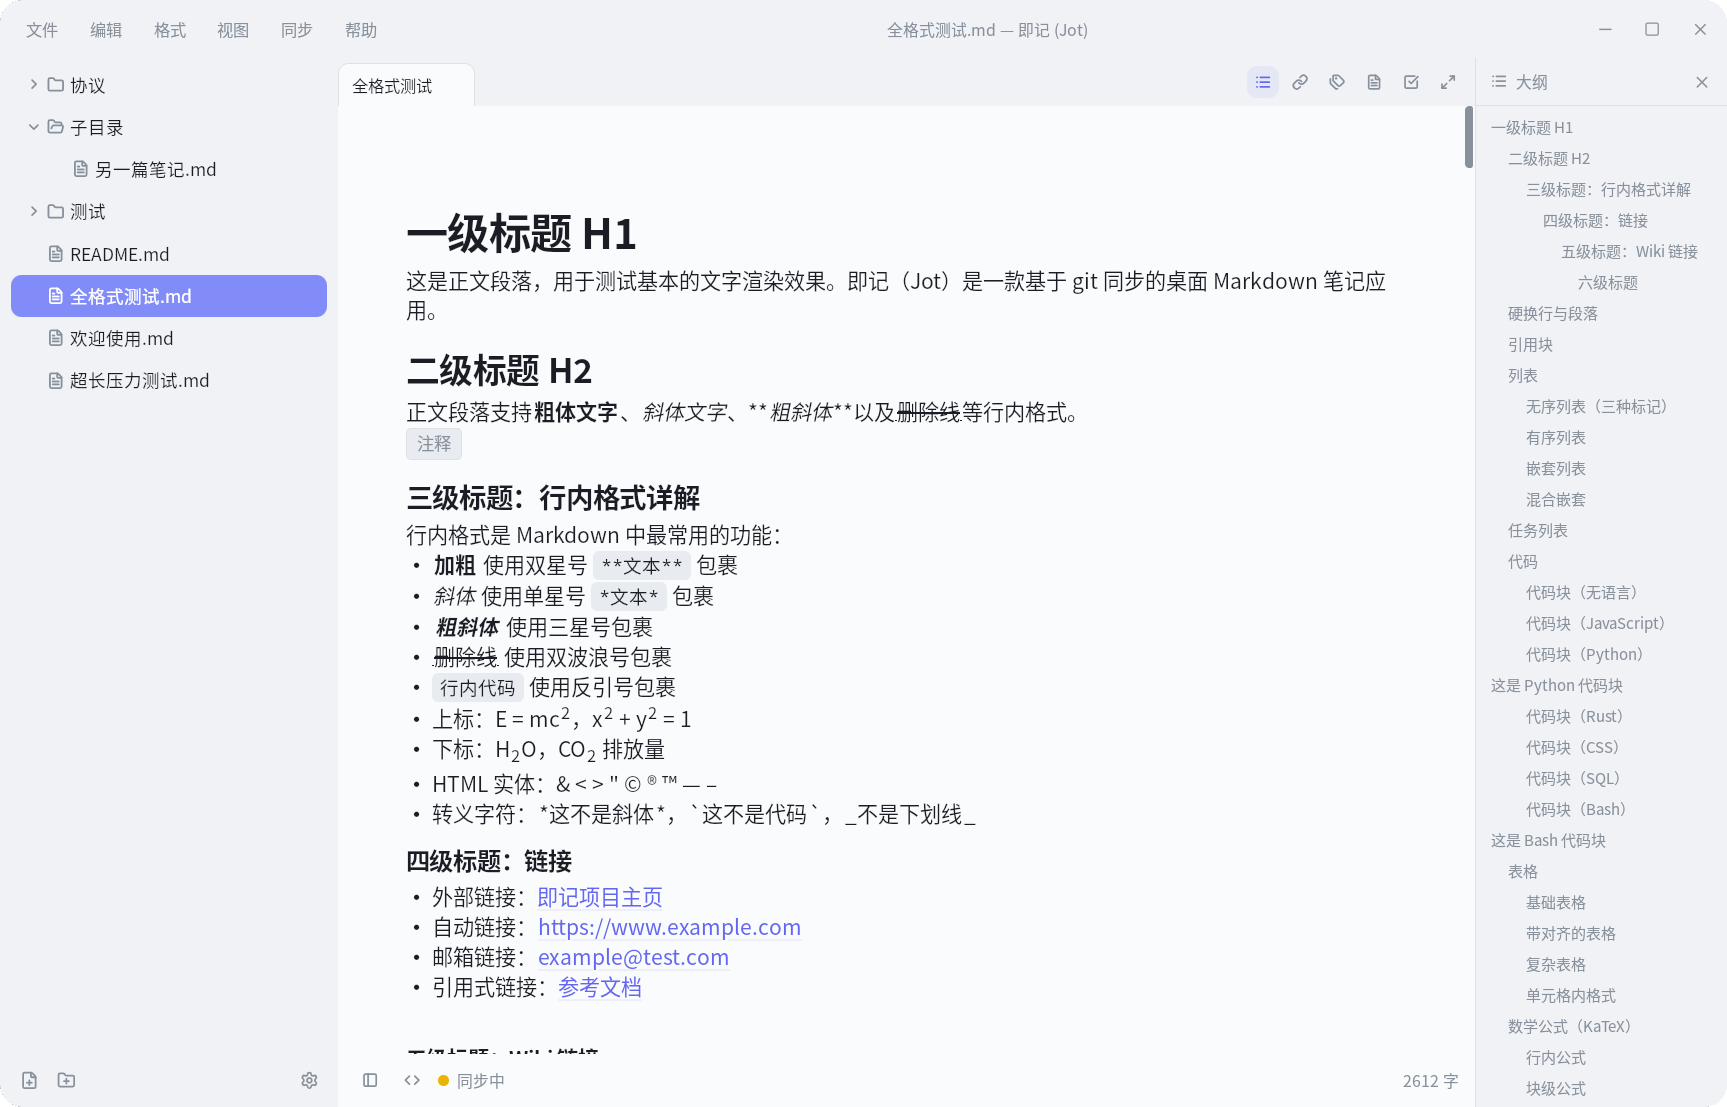Jump to 引用块 in the outline
The width and height of the screenshot is (1727, 1107).
point(1530,344)
